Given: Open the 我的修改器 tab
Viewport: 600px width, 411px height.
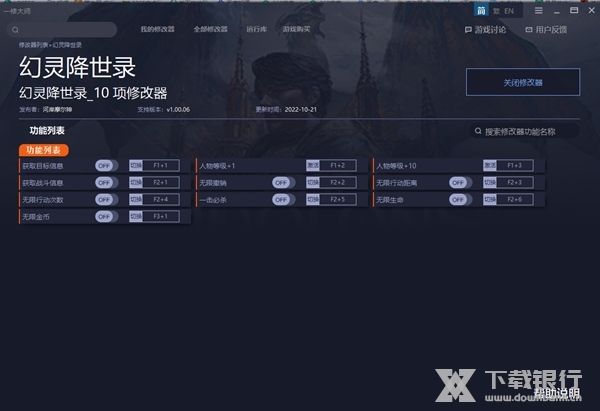Looking at the screenshot, I should click(157, 29).
